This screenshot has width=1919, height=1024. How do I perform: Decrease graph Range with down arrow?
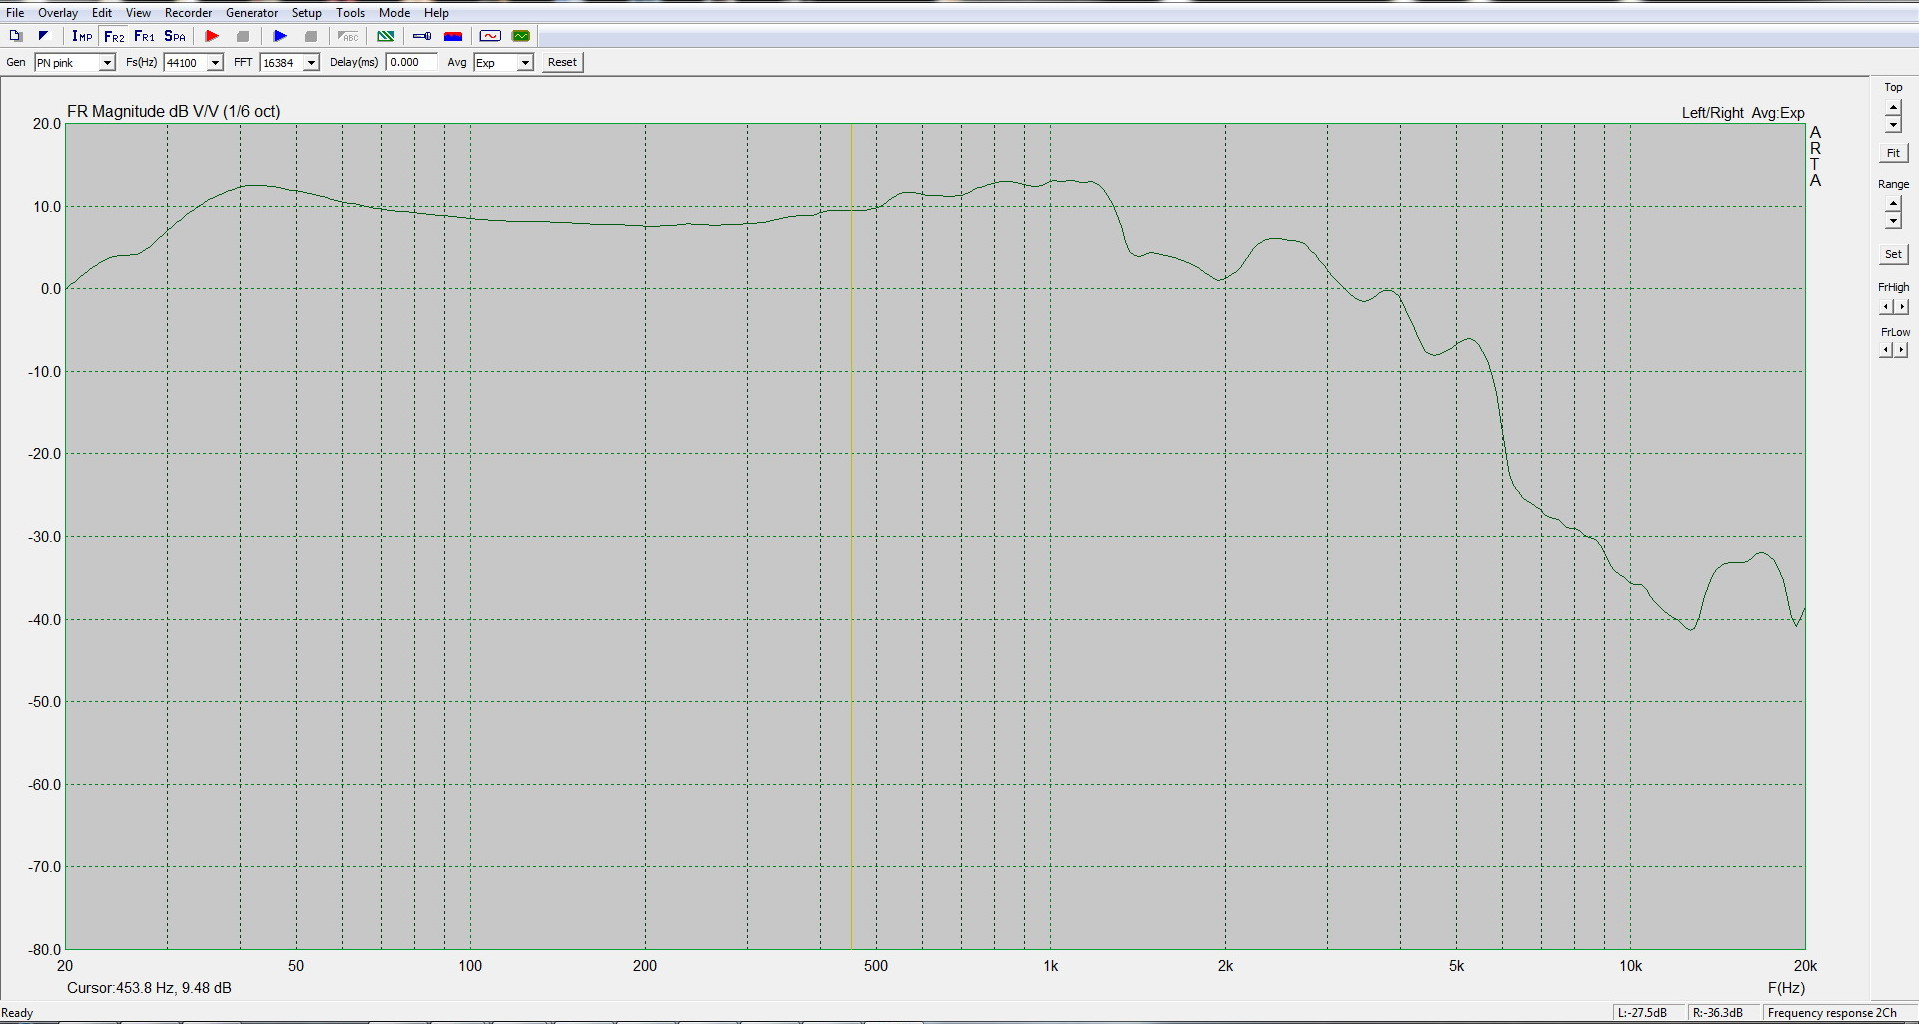pos(1893,222)
